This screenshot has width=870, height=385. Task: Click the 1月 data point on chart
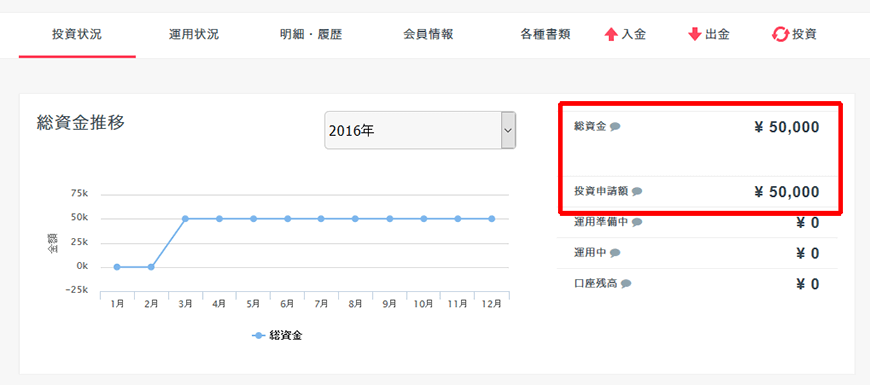pos(117,267)
